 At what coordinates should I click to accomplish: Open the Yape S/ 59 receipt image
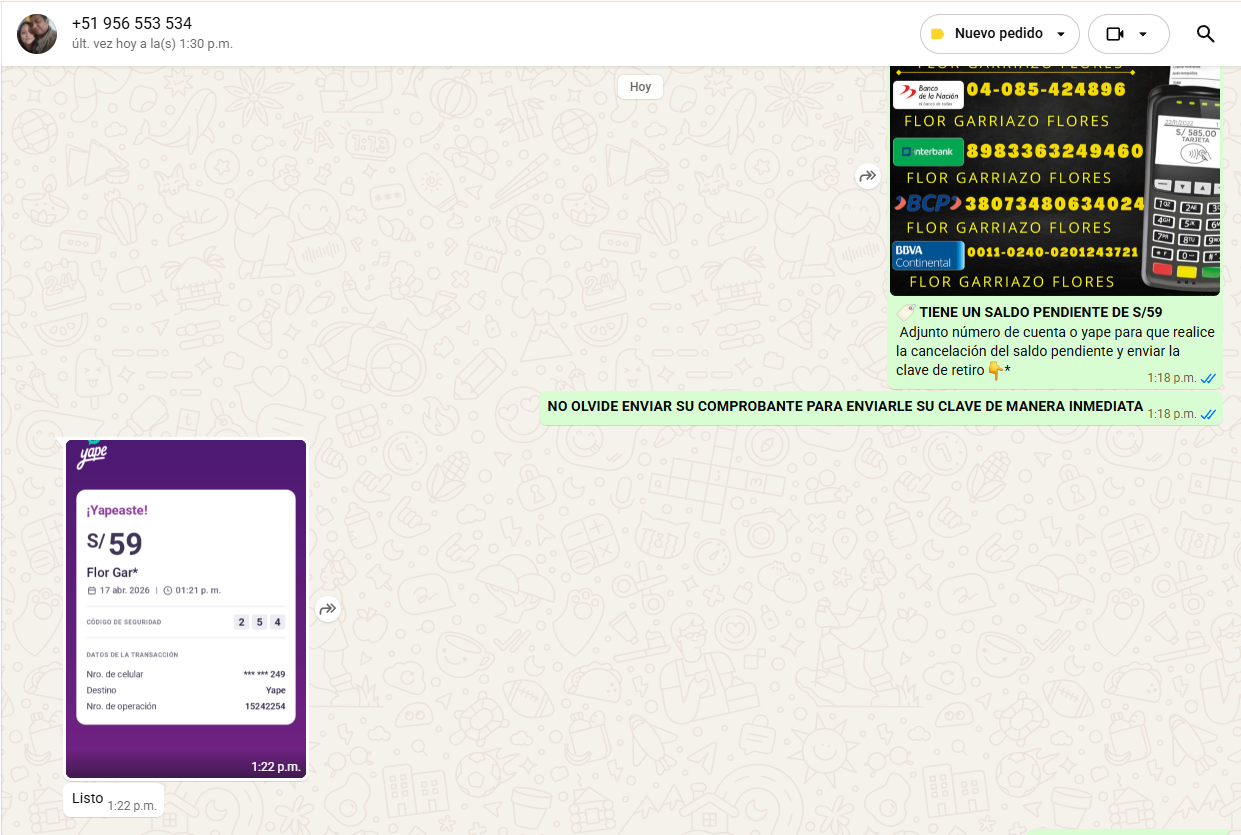click(x=186, y=608)
